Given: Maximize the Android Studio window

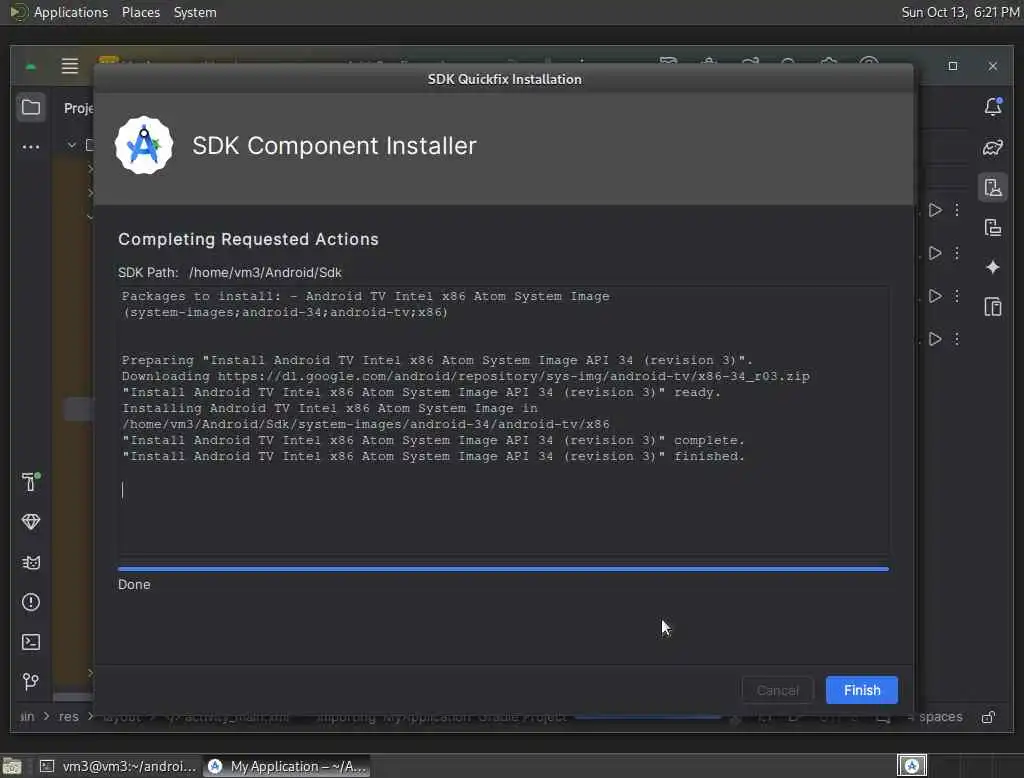Looking at the screenshot, I should [x=953, y=66].
